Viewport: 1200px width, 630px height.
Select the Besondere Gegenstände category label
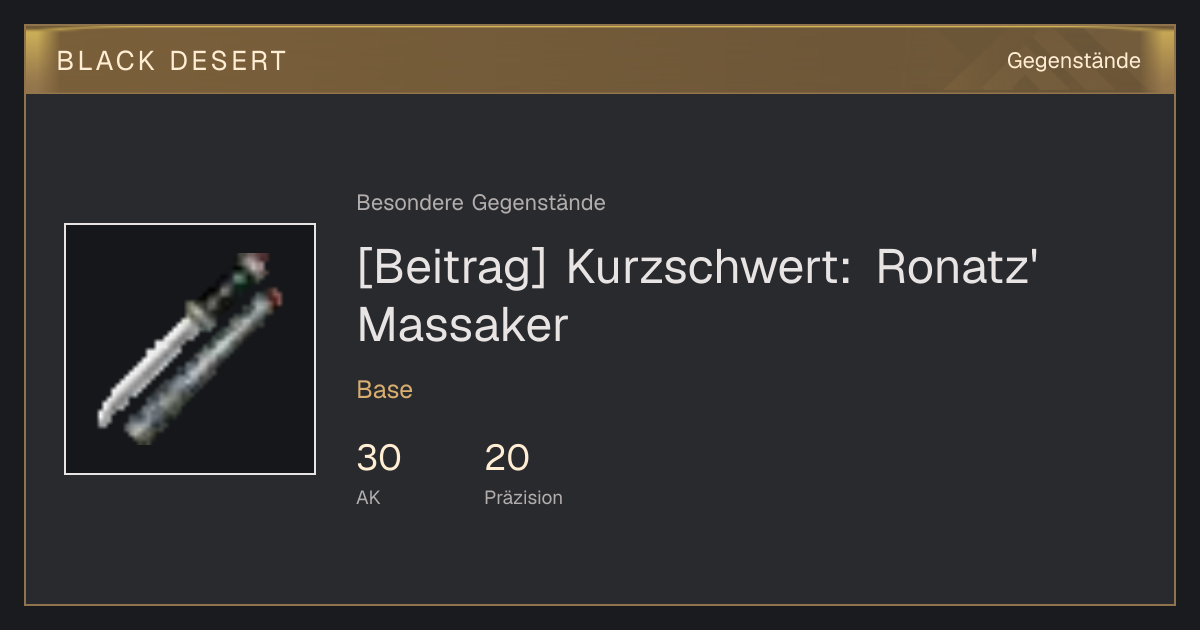481,203
